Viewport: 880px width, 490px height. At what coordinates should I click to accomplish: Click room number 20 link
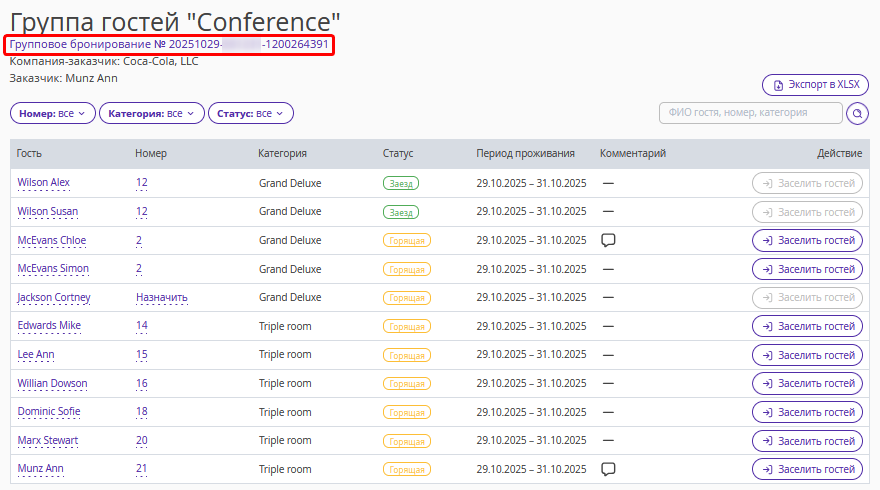point(141,441)
